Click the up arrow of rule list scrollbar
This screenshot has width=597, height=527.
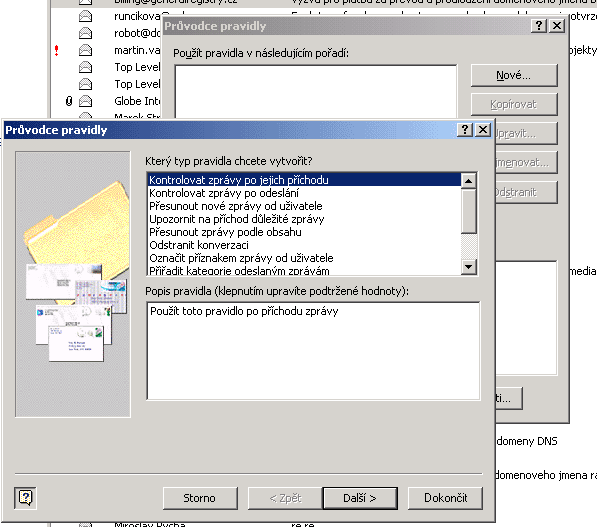click(x=468, y=180)
